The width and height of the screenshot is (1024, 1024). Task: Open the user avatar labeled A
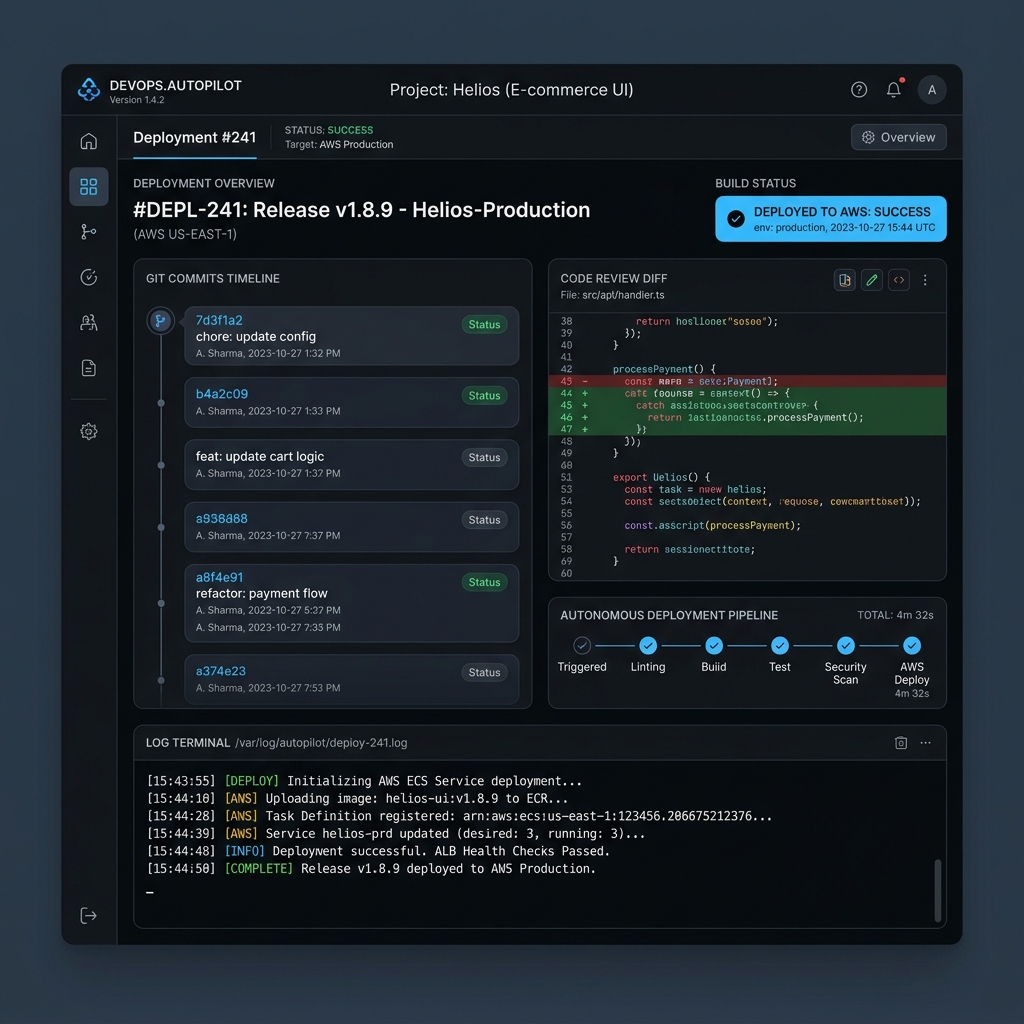click(x=932, y=89)
